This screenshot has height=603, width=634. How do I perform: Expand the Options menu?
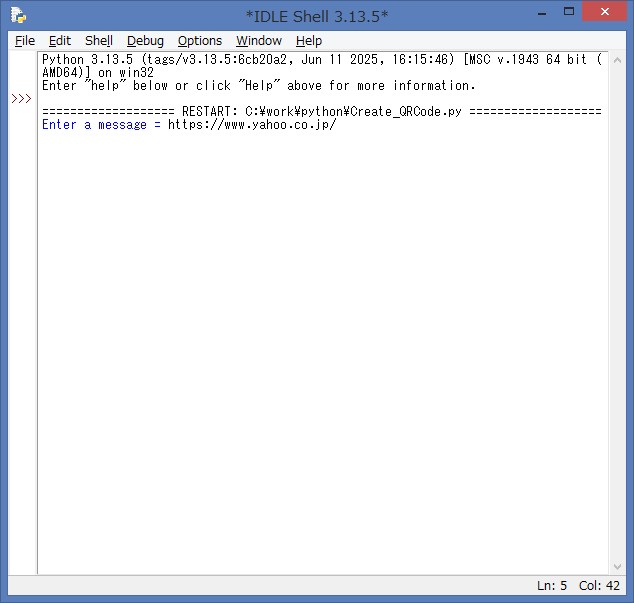pyautogui.click(x=200, y=41)
